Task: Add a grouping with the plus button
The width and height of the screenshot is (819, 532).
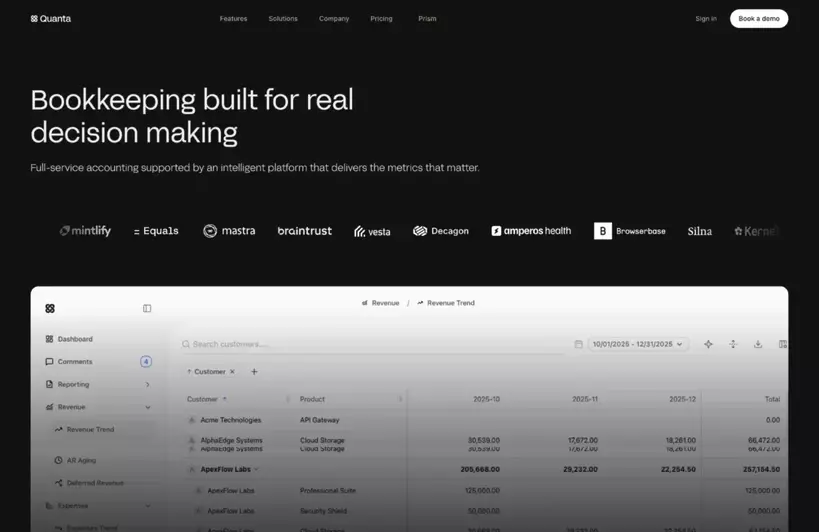Action: (254, 372)
